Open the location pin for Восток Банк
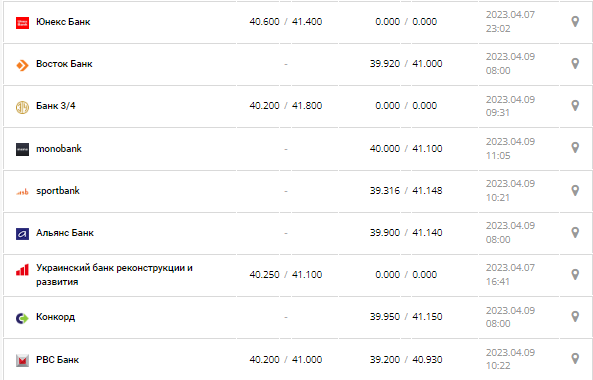 (x=575, y=64)
